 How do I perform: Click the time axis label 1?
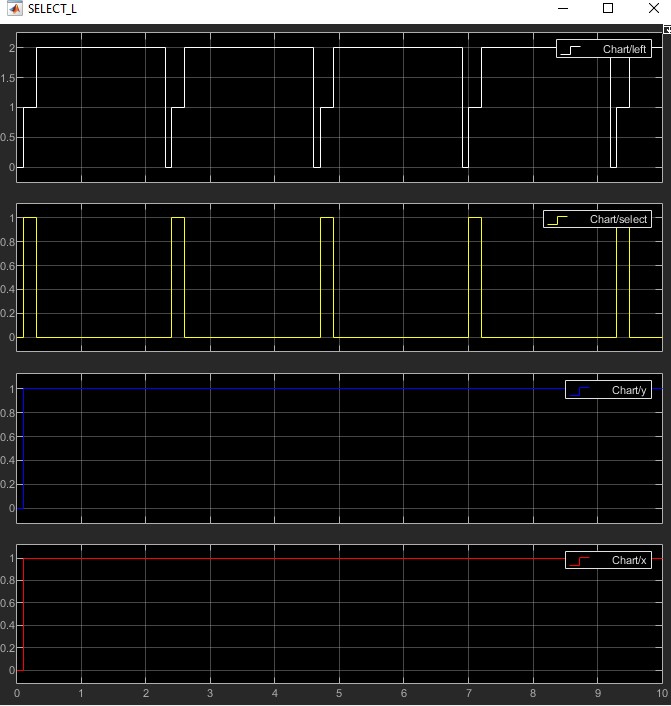tap(81, 693)
